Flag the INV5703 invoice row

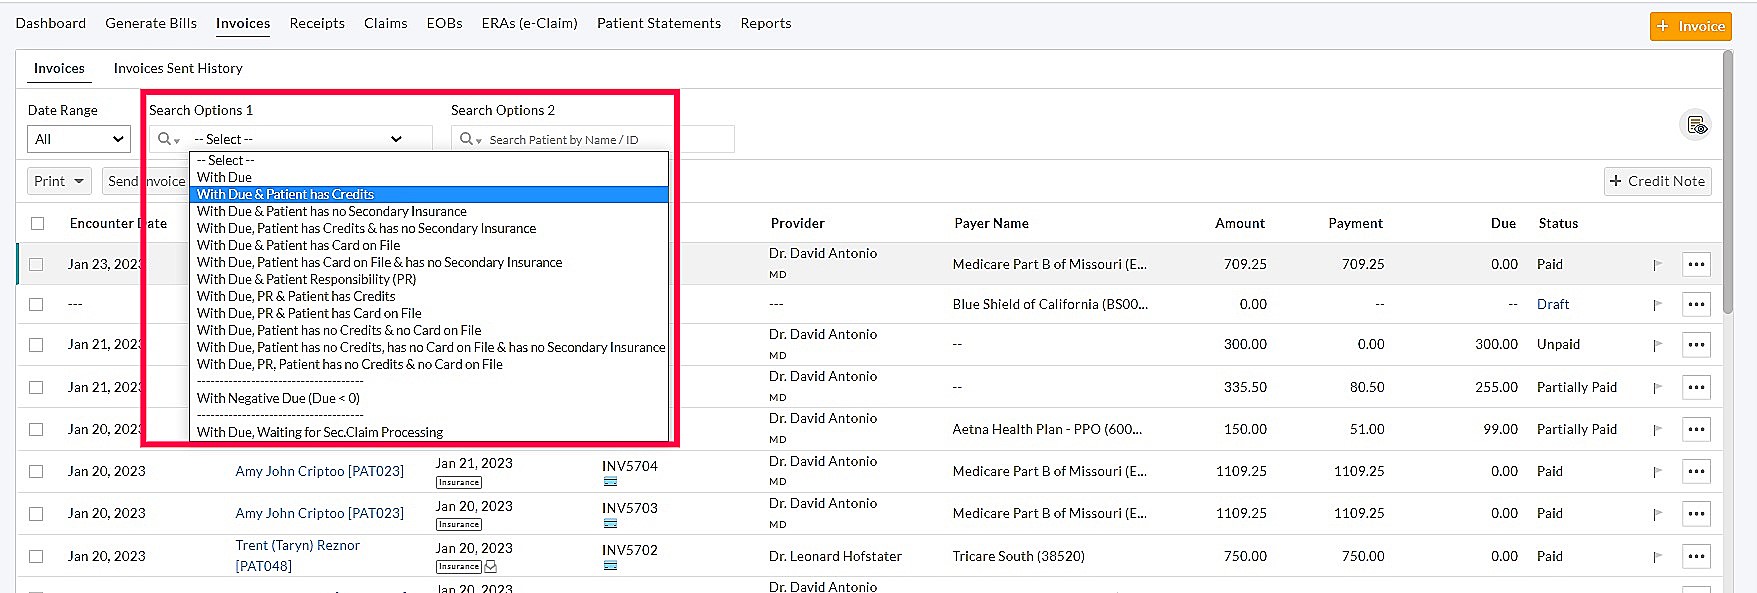[x=1657, y=514]
